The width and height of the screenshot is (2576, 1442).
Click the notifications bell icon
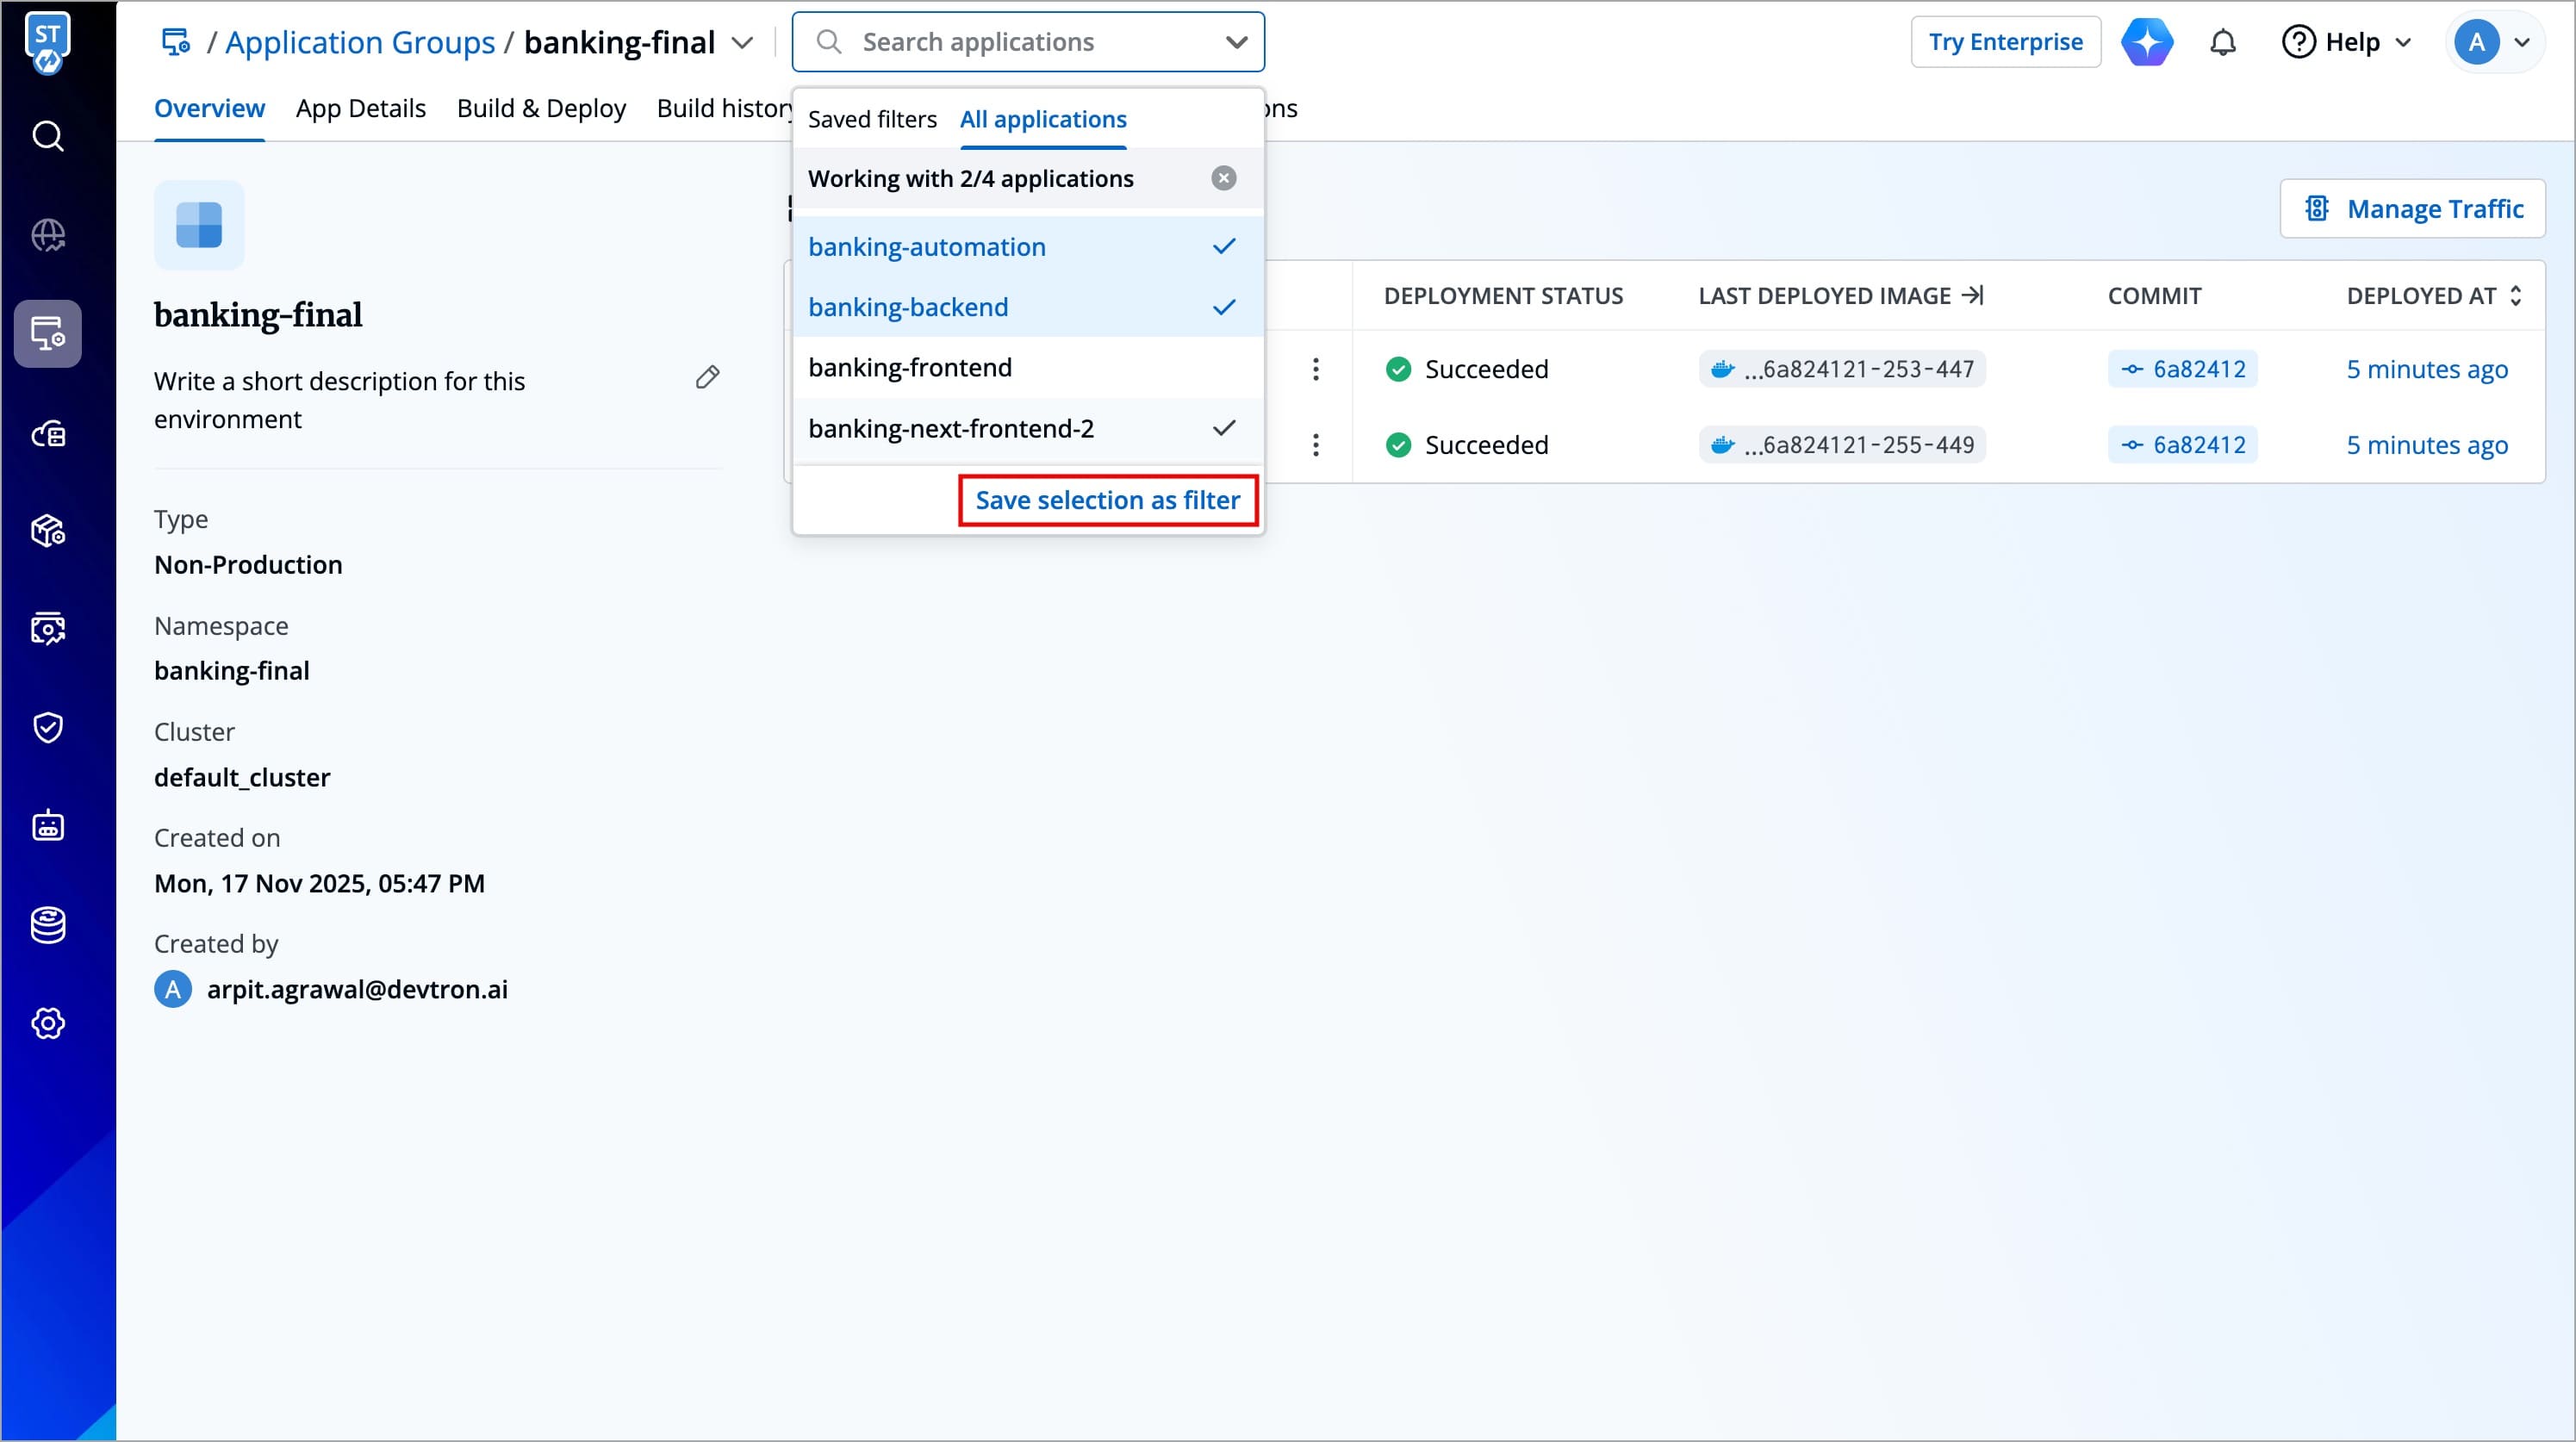click(2222, 42)
